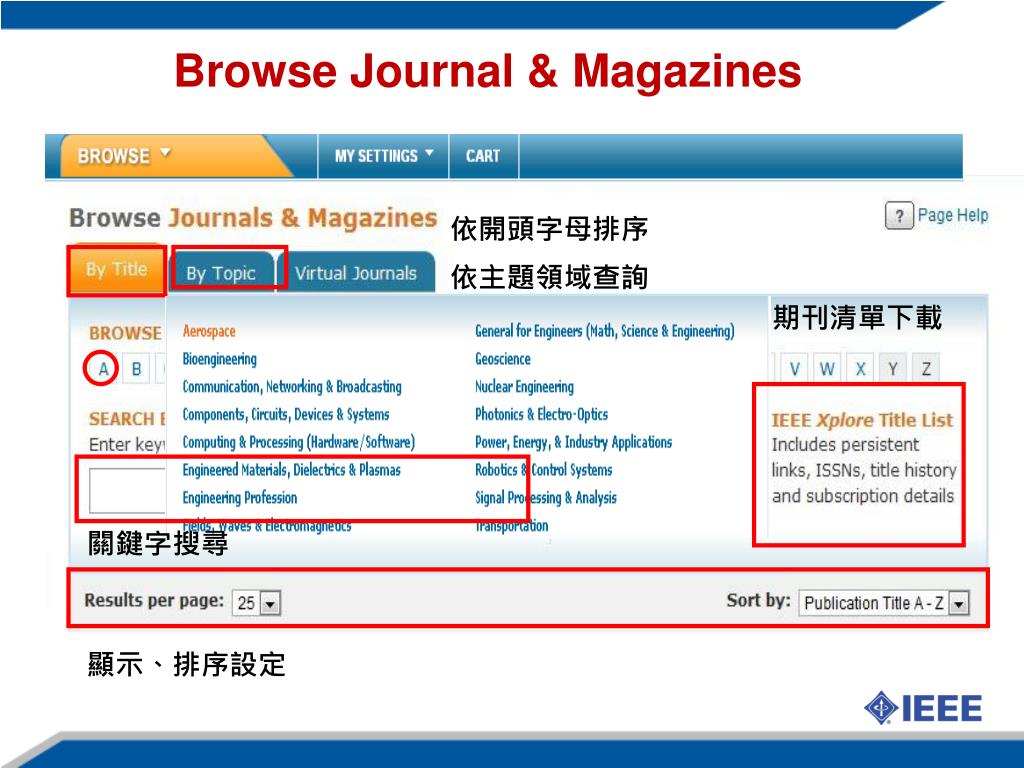Select the Geoscience topic
The width and height of the screenshot is (1024, 768).
point(503,359)
